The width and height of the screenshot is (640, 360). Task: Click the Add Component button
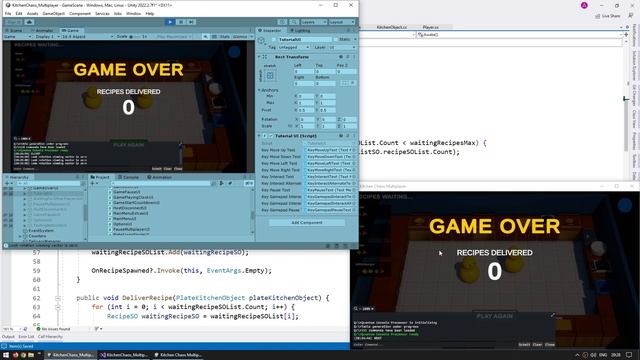click(x=307, y=223)
